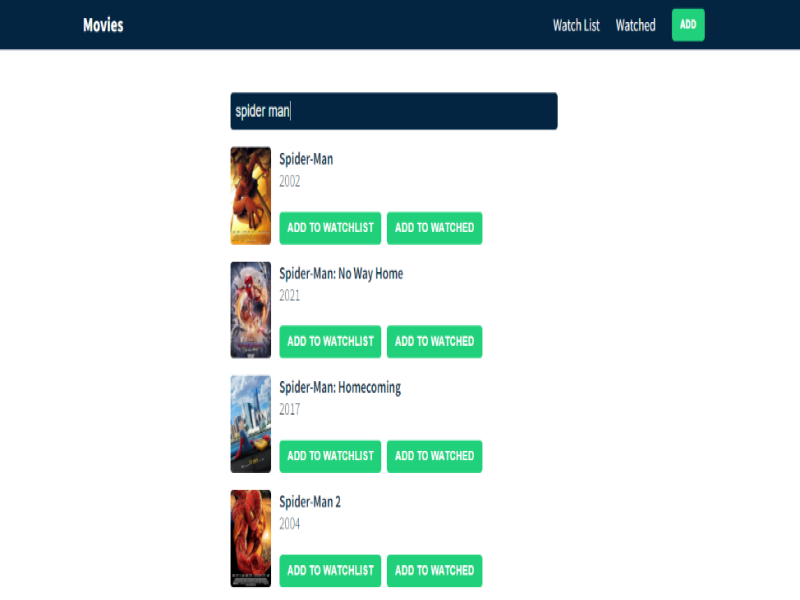
Task: Open the Watch List page
Action: pos(576,25)
